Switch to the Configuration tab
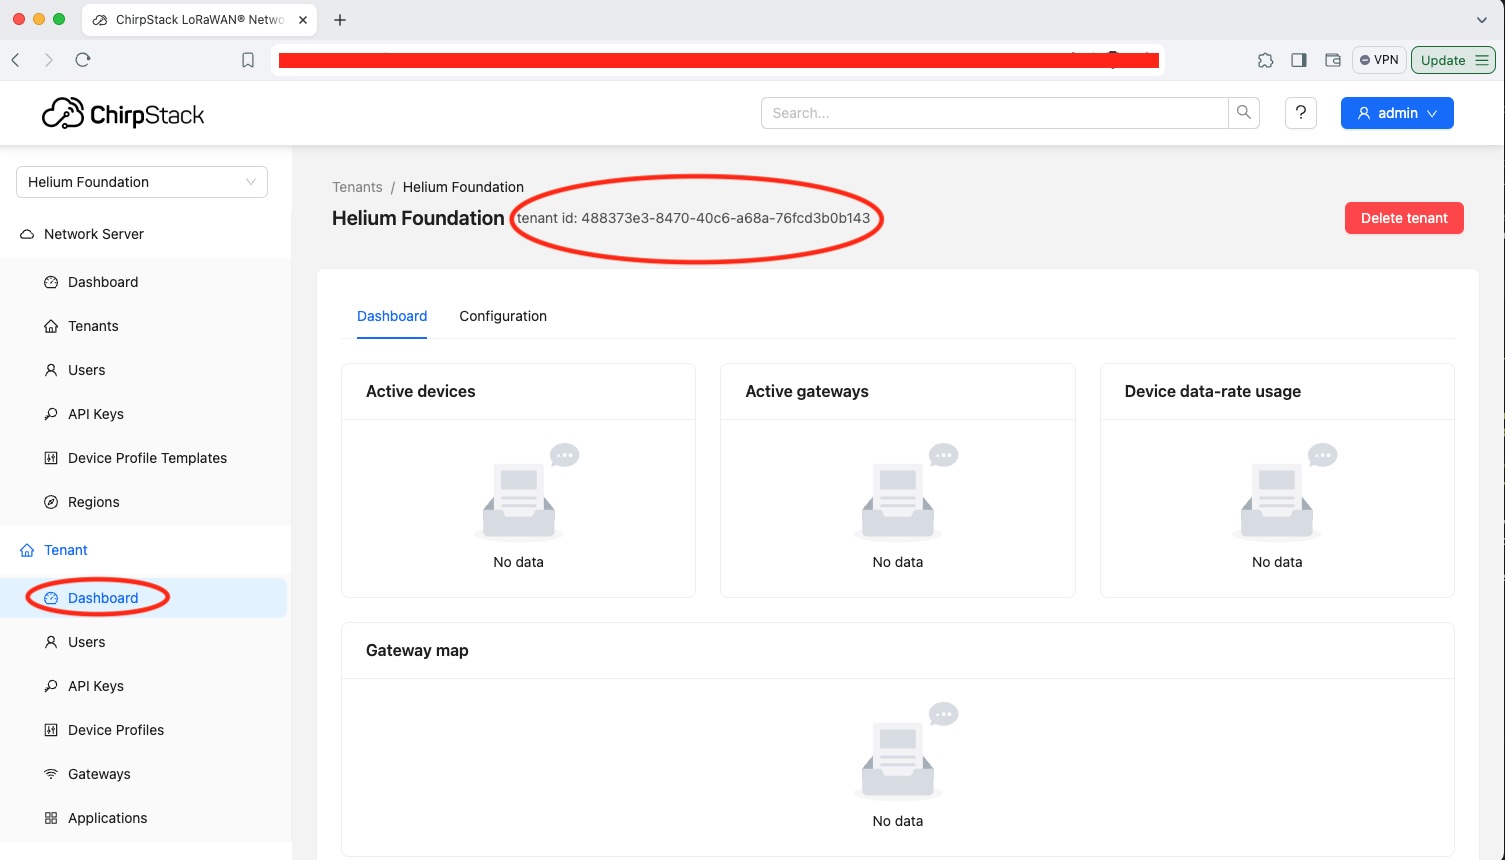This screenshot has height=860, width=1505. coord(503,316)
